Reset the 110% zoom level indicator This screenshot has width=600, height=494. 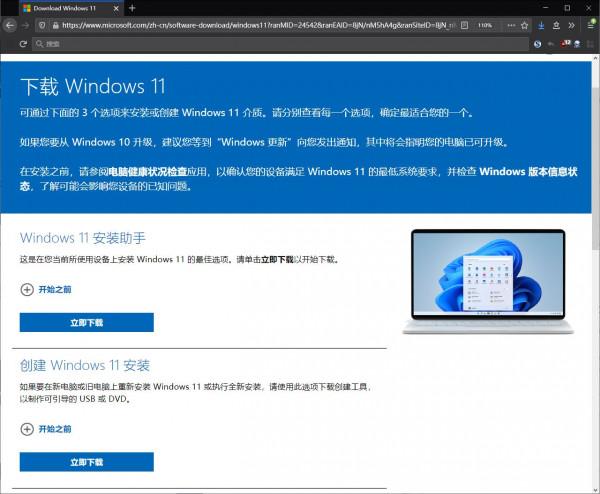click(484, 25)
